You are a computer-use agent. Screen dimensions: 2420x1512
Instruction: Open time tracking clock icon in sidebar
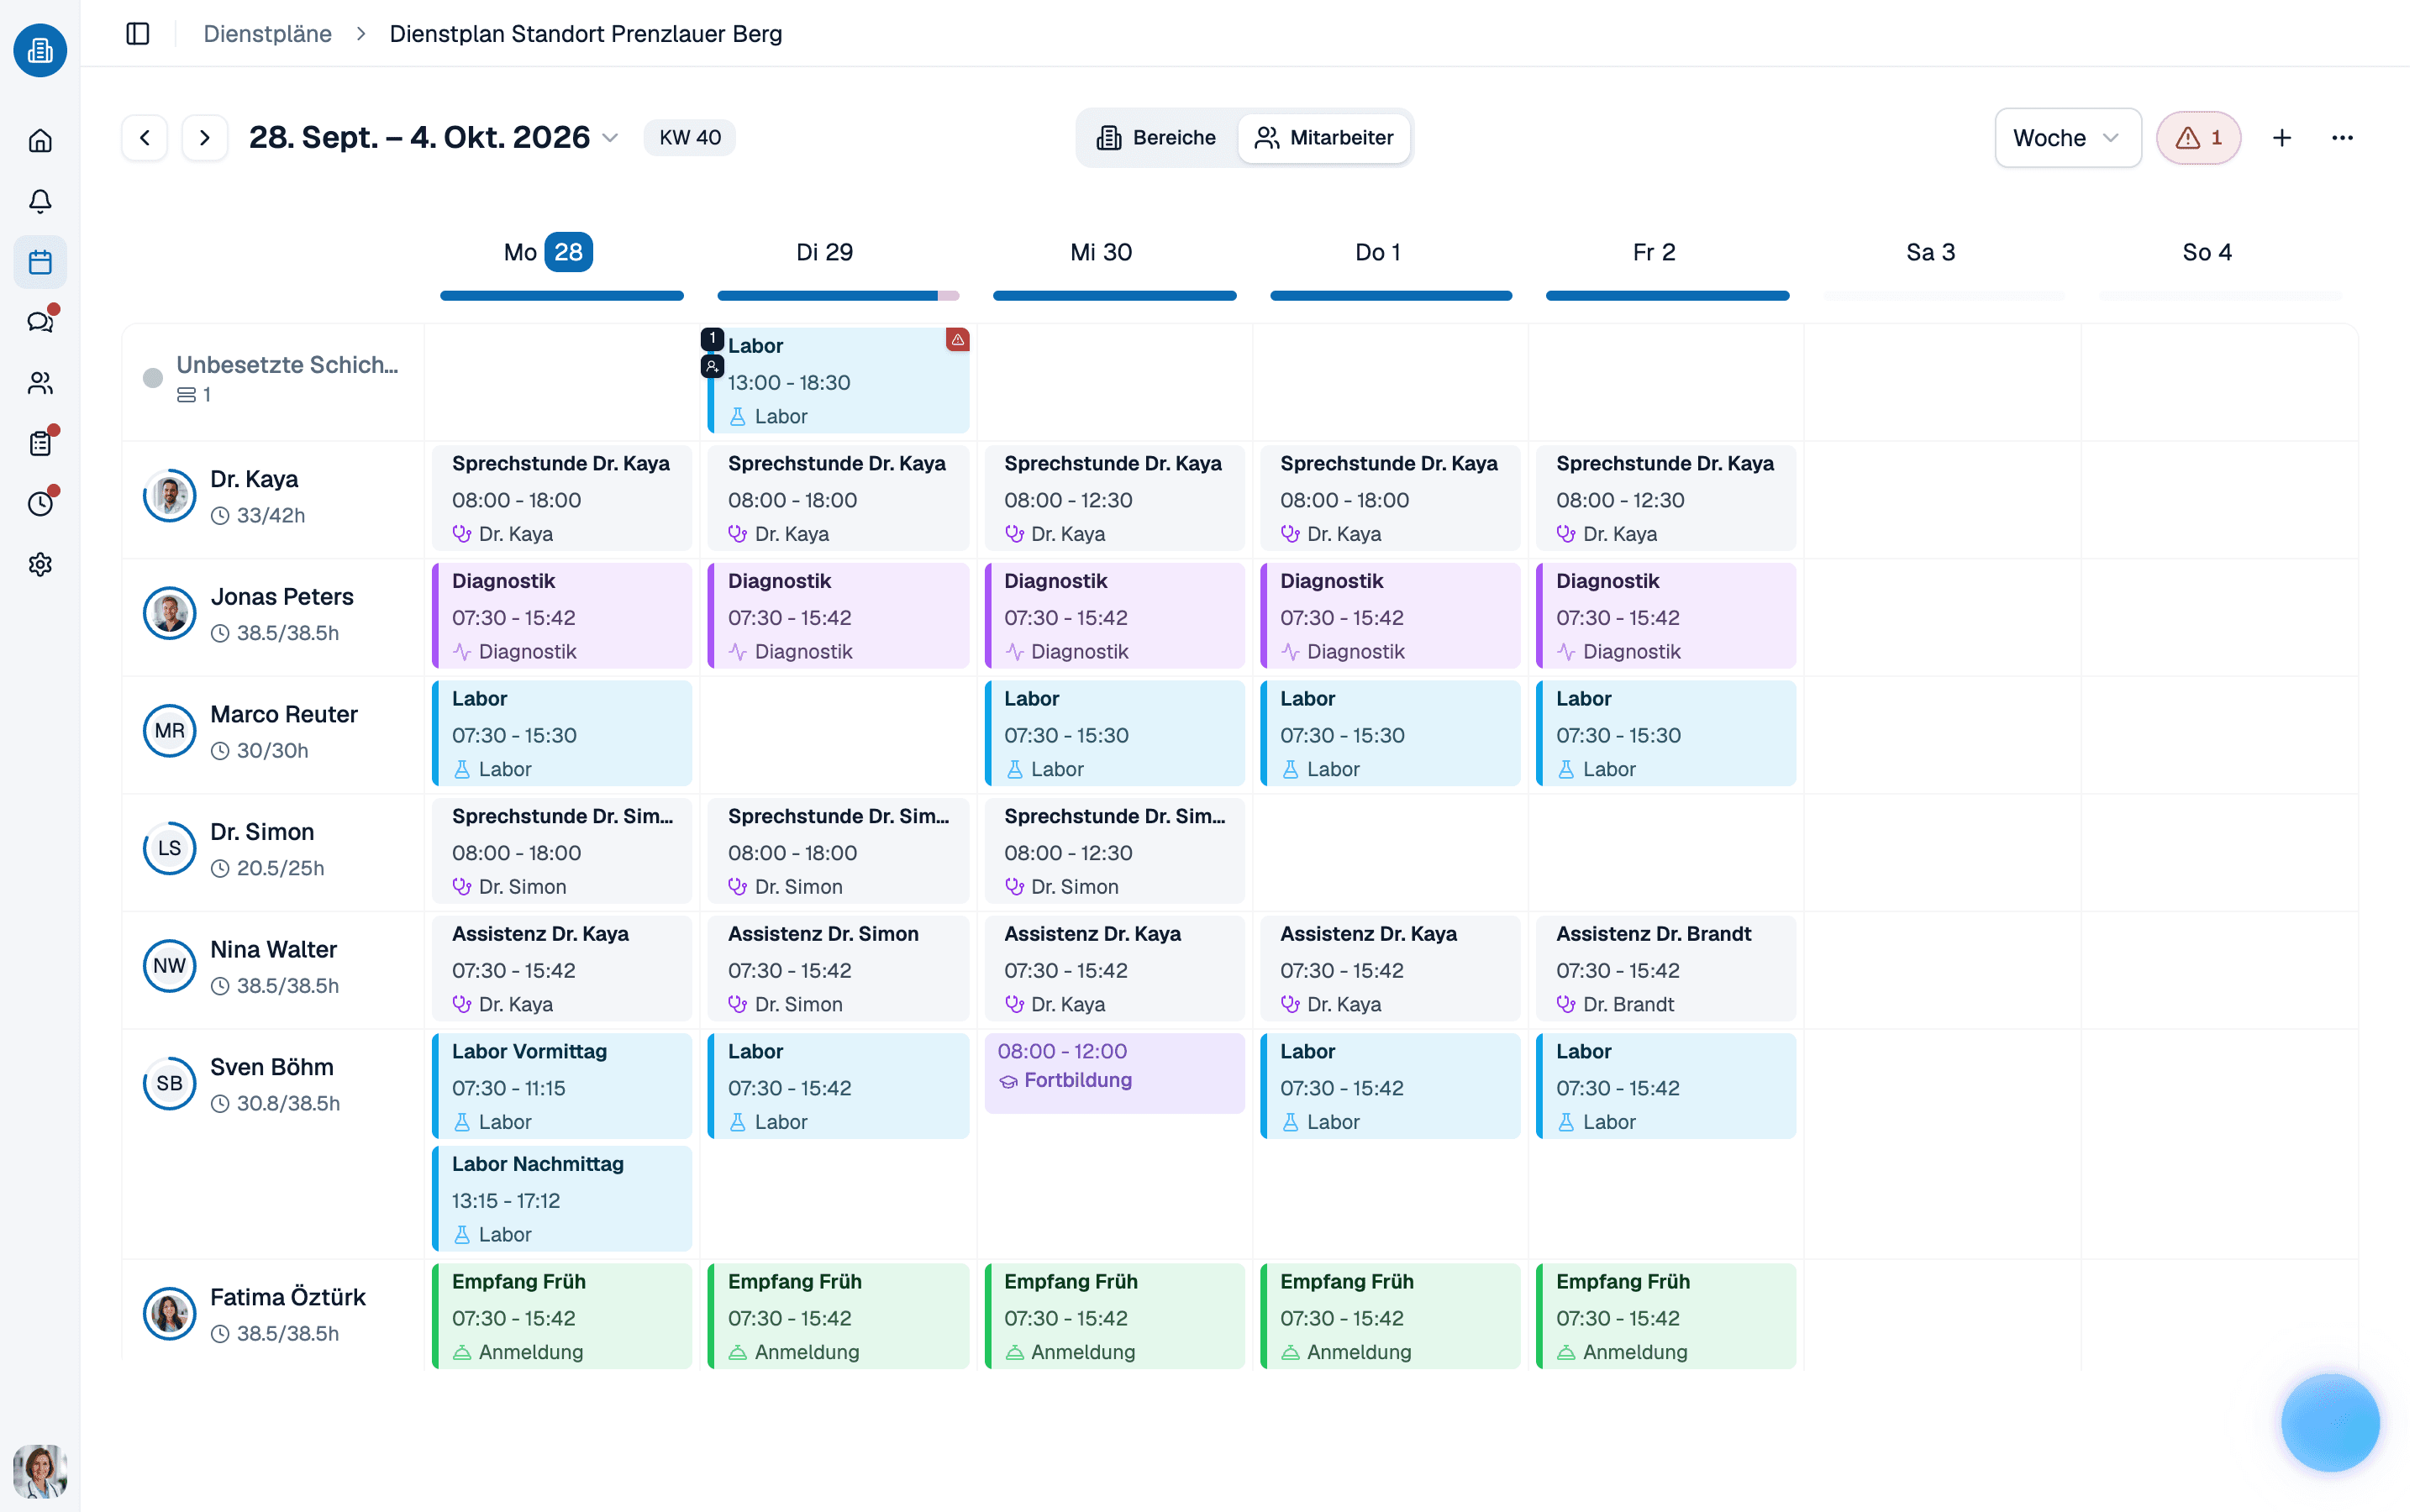click(40, 505)
